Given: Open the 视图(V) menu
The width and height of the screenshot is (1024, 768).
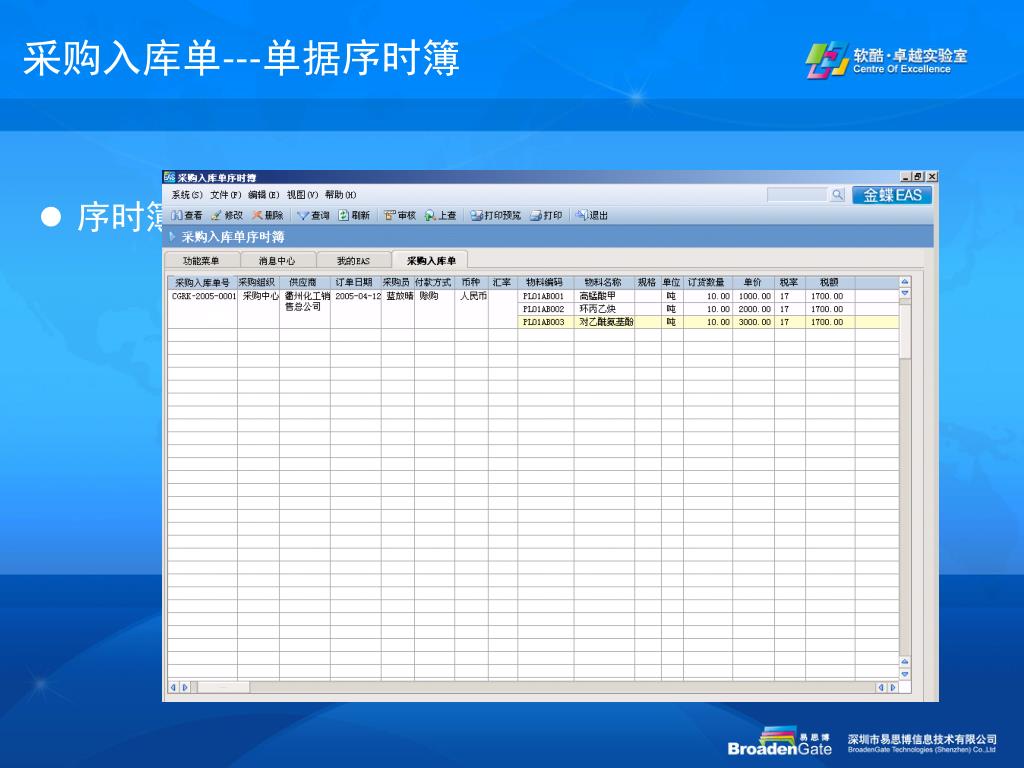Looking at the screenshot, I should pos(302,195).
